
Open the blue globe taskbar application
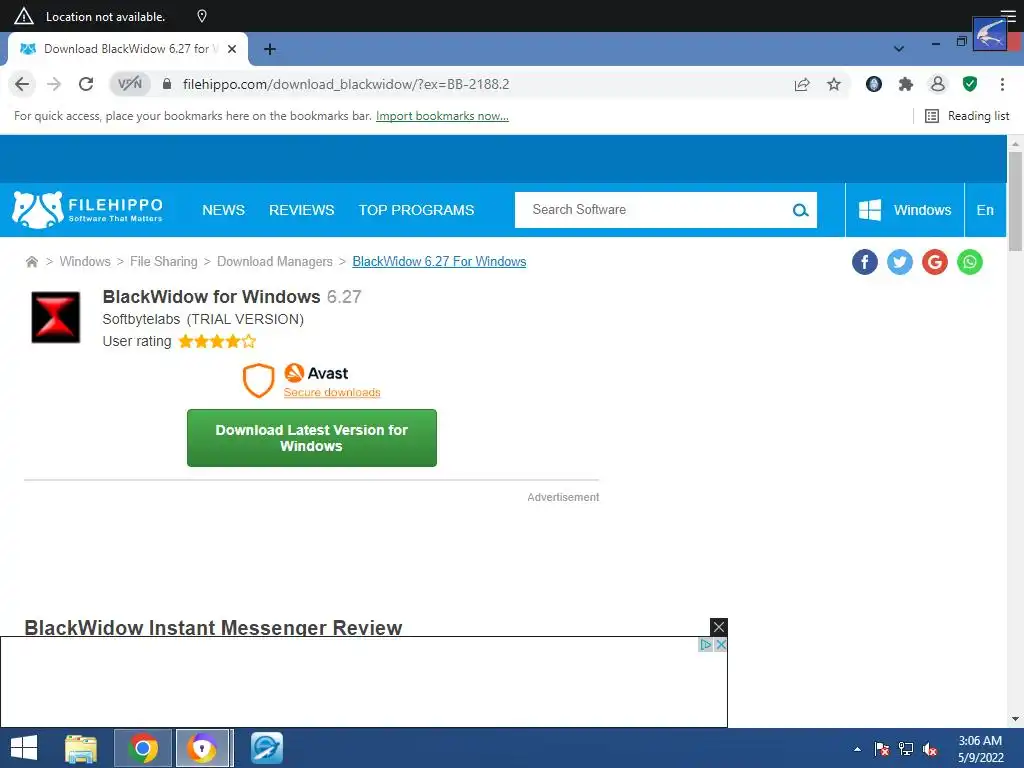pos(267,748)
